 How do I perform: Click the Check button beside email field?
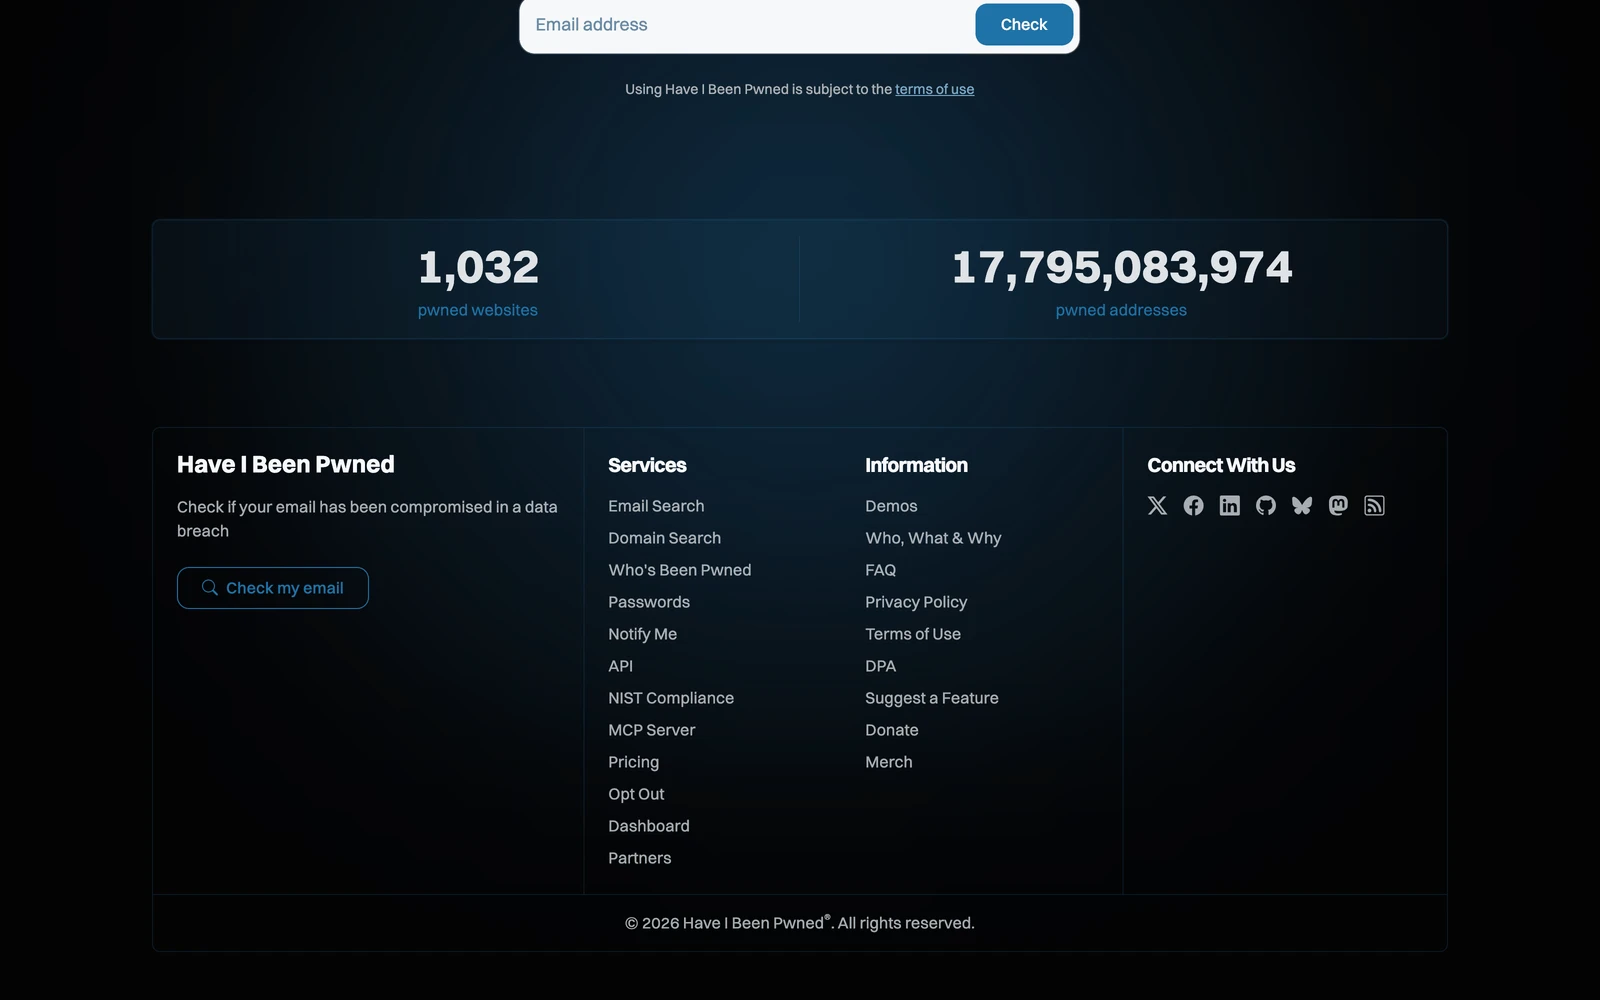(1024, 25)
